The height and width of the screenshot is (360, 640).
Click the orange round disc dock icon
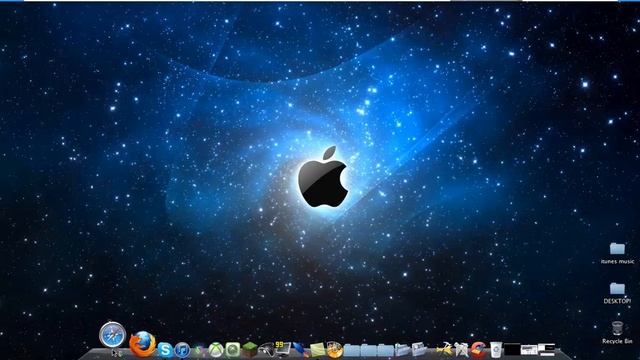pyautogui.click(x=334, y=349)
